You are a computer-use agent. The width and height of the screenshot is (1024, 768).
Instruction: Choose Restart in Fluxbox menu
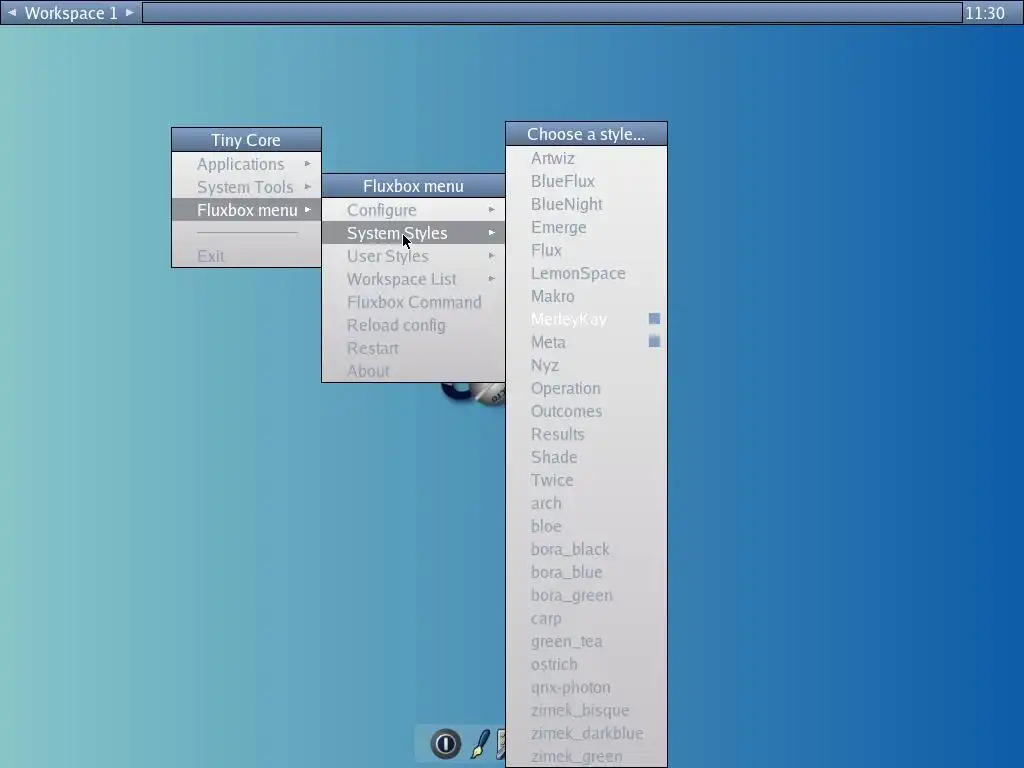point(413,348)
